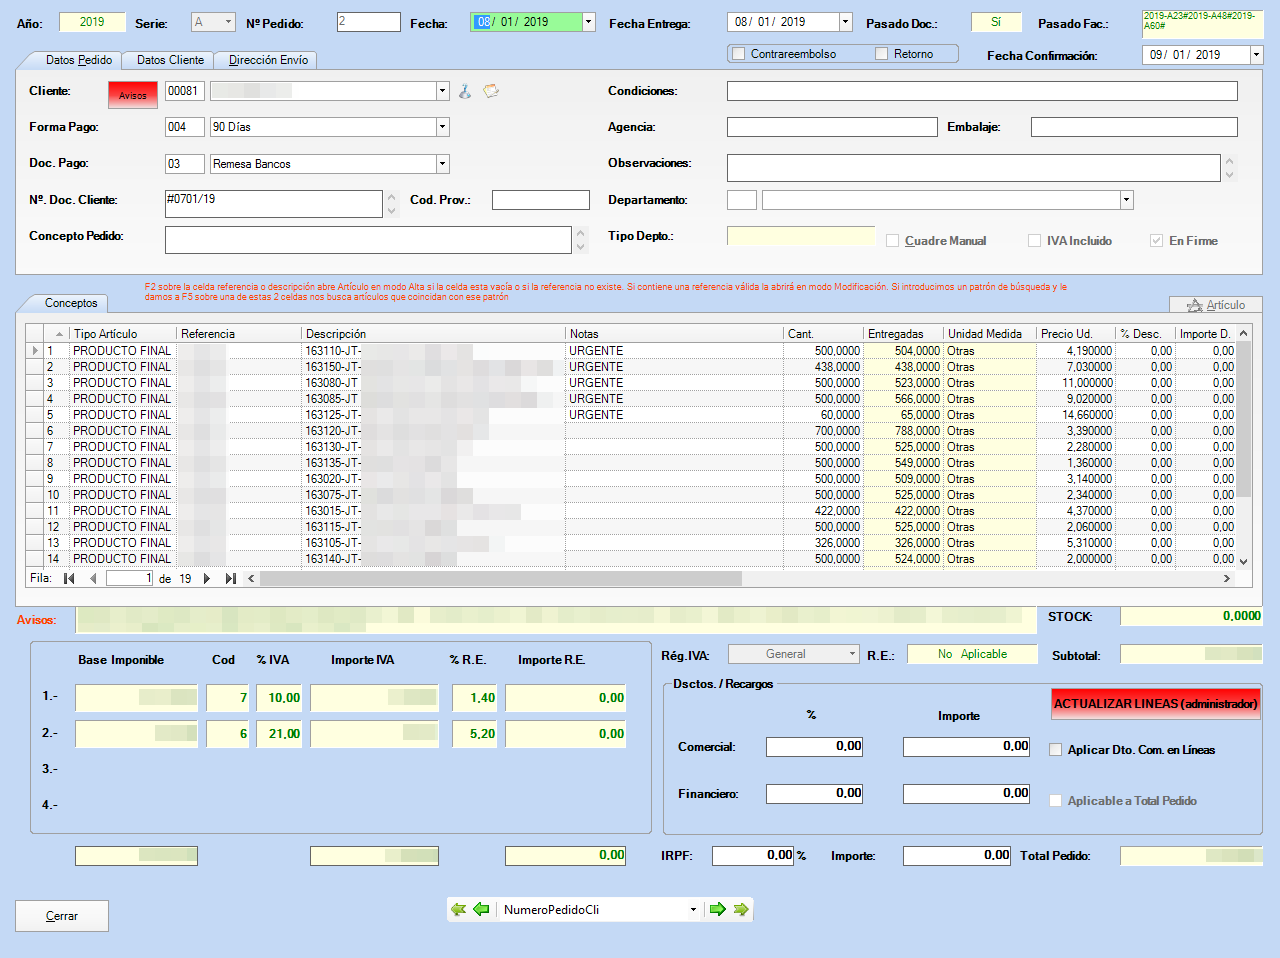Go to next row in Fila navigator
Screen dimensions: 1280x958
point(207,578)
